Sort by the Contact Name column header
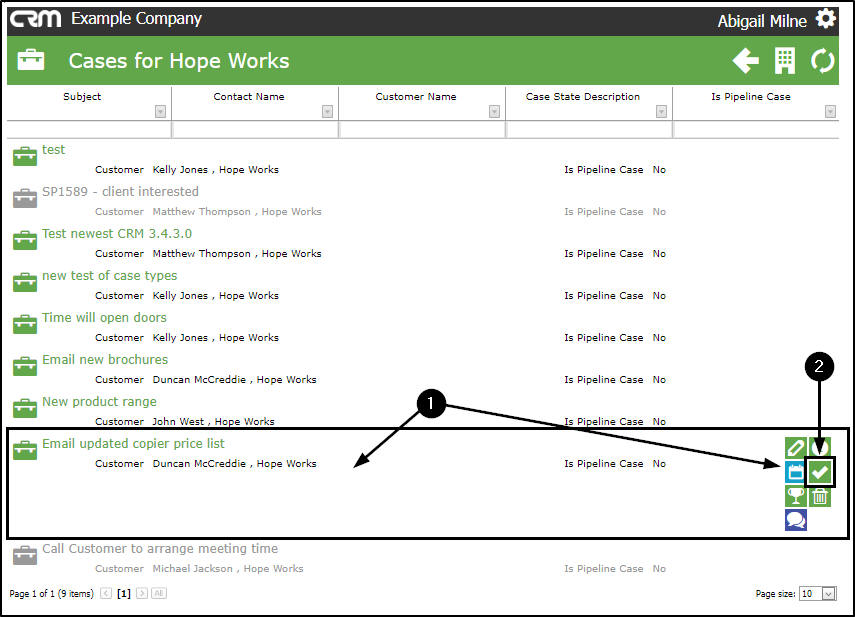Image resolution: width=855 pixels, height=617 pixels. (249, 96)
